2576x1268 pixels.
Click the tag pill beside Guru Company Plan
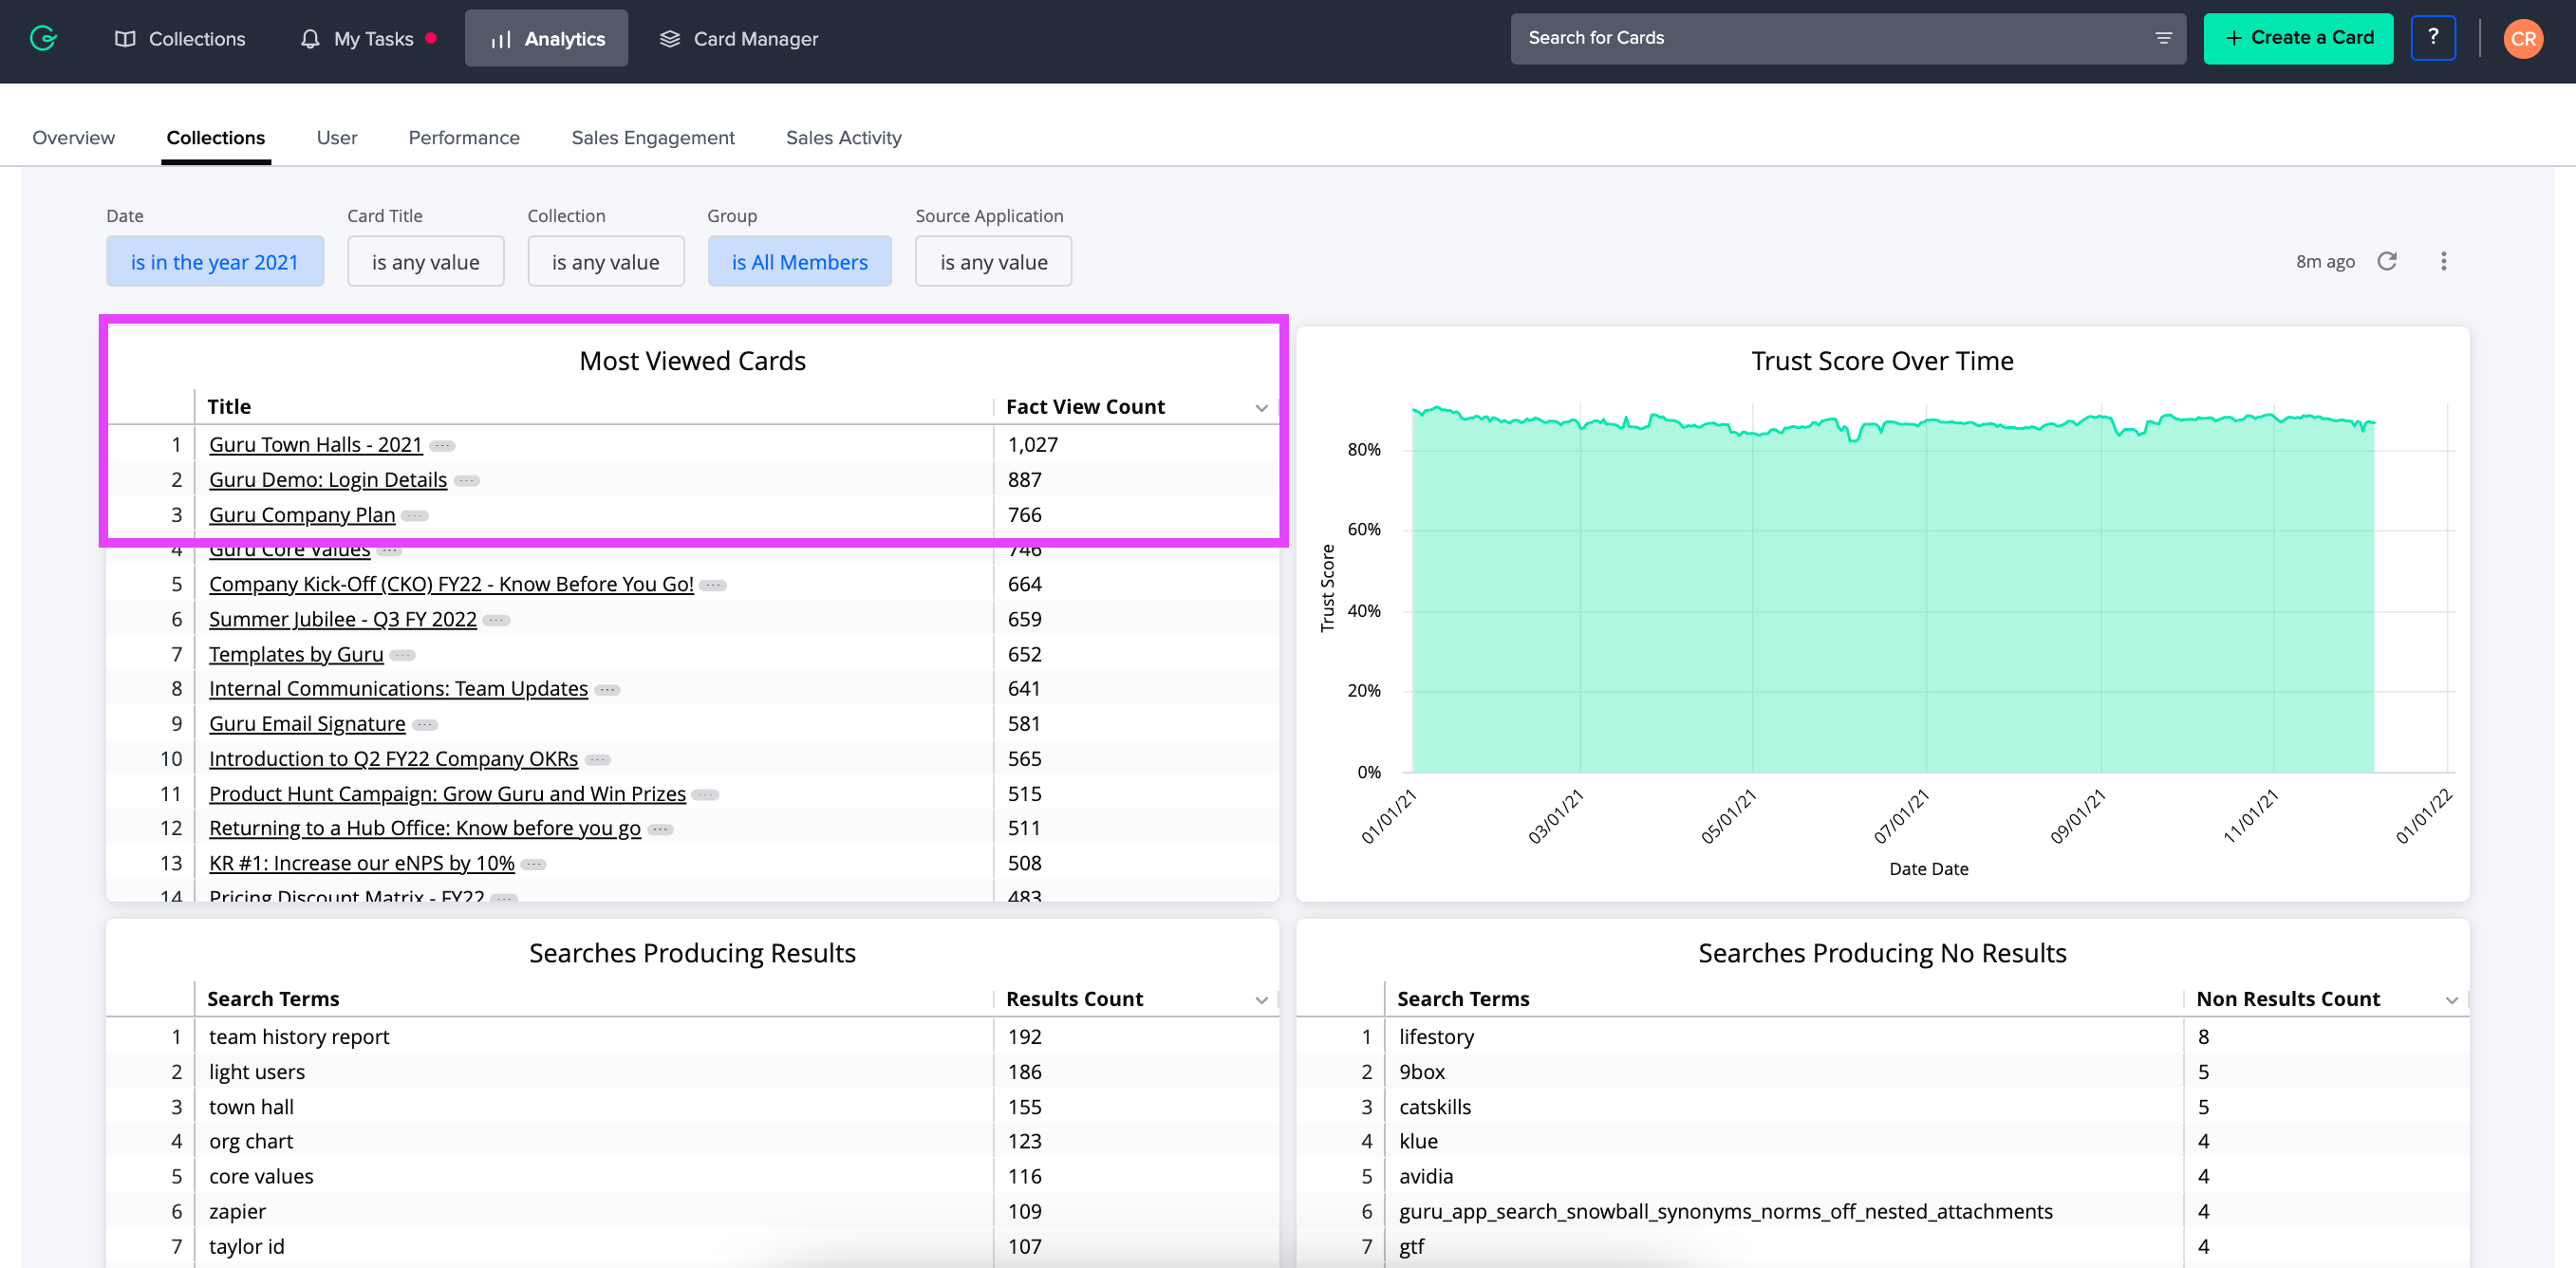pos(415,516)
